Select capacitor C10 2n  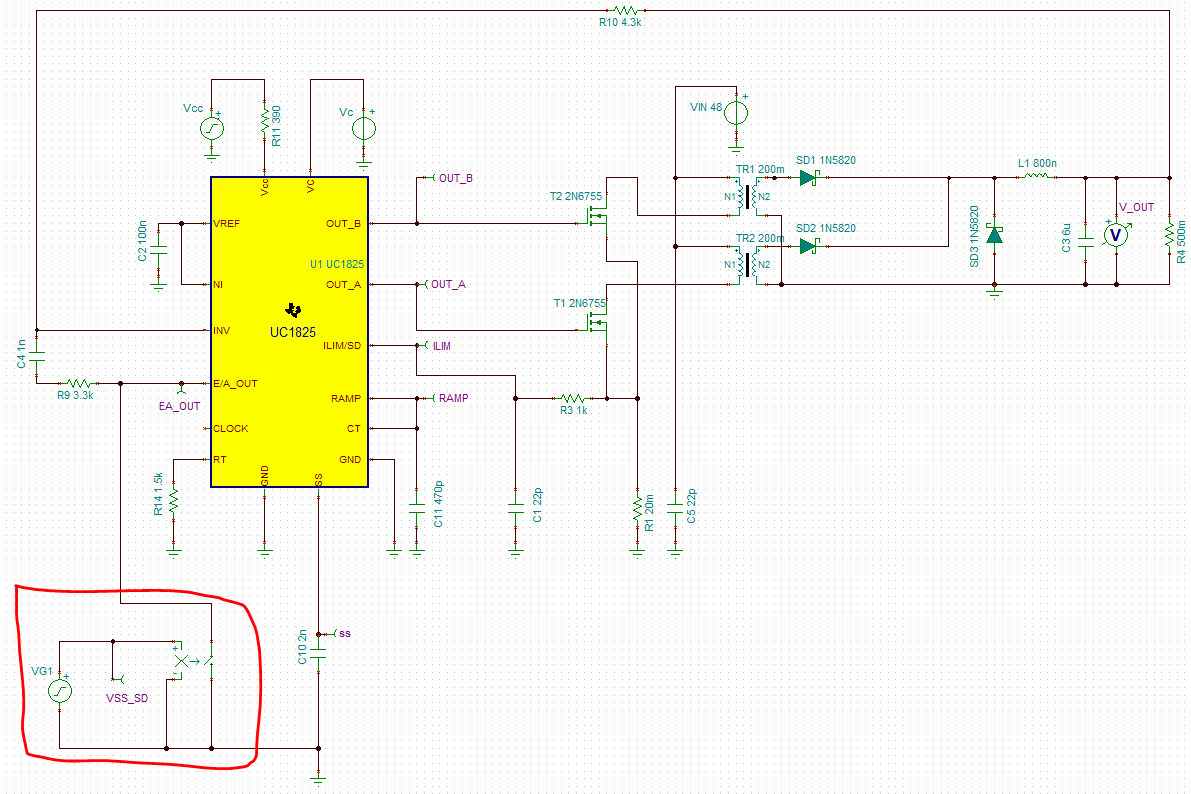(x=318, y=653)
